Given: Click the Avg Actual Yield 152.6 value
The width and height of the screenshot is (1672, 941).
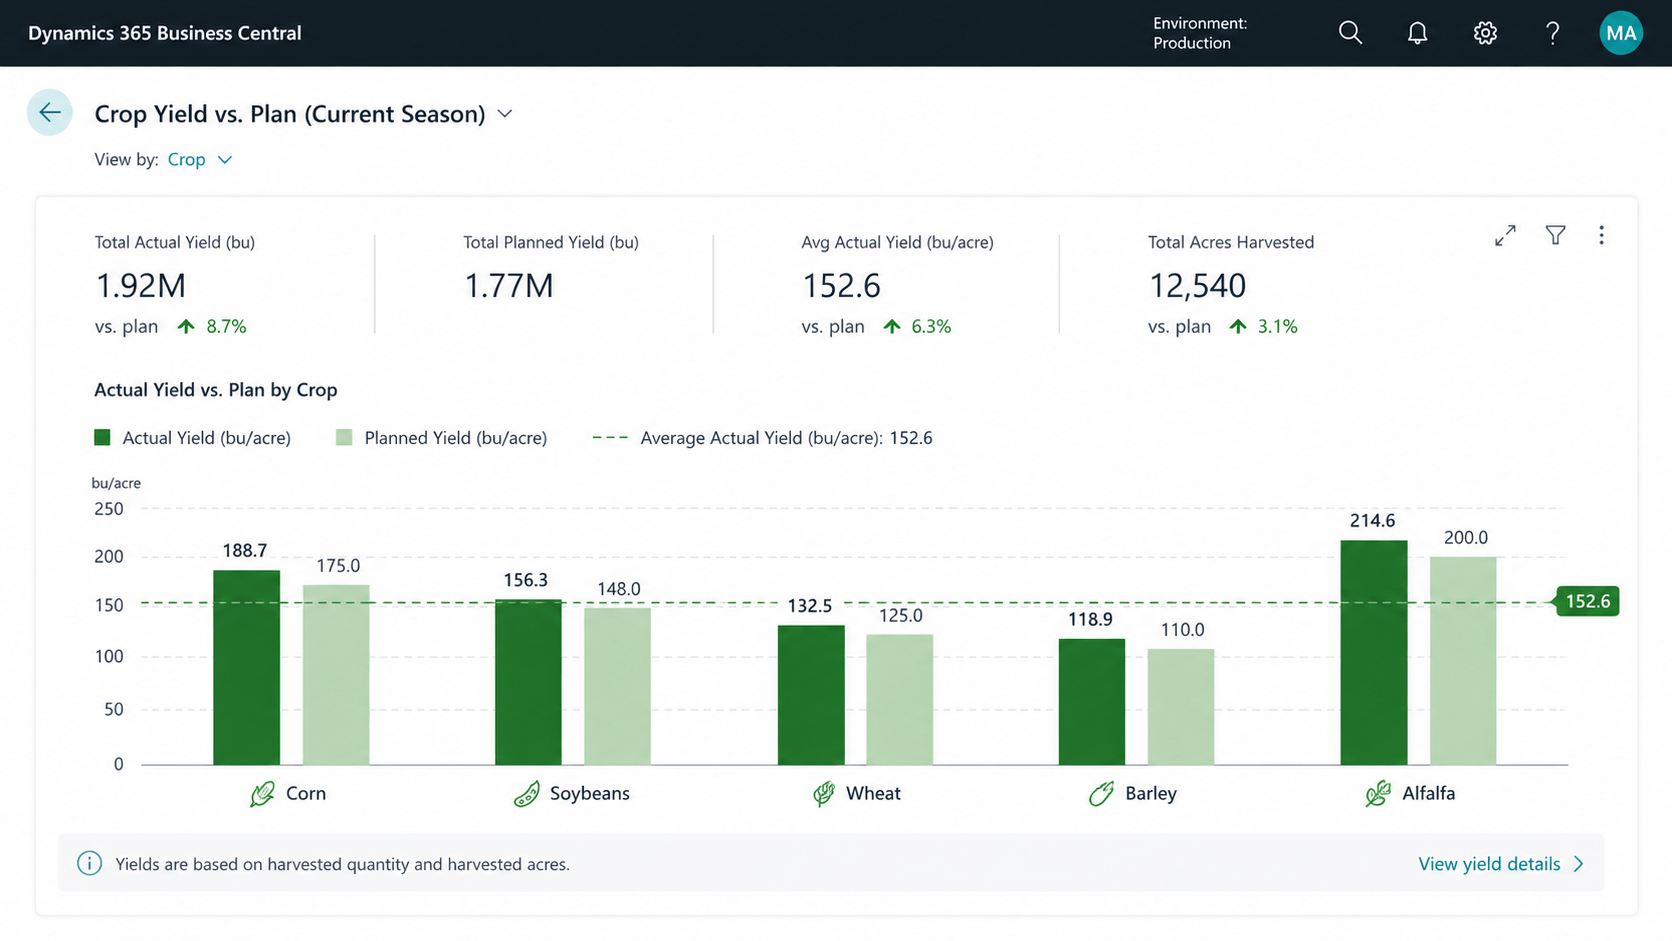Looking at the screenshot, I should (x=841, y=286).
